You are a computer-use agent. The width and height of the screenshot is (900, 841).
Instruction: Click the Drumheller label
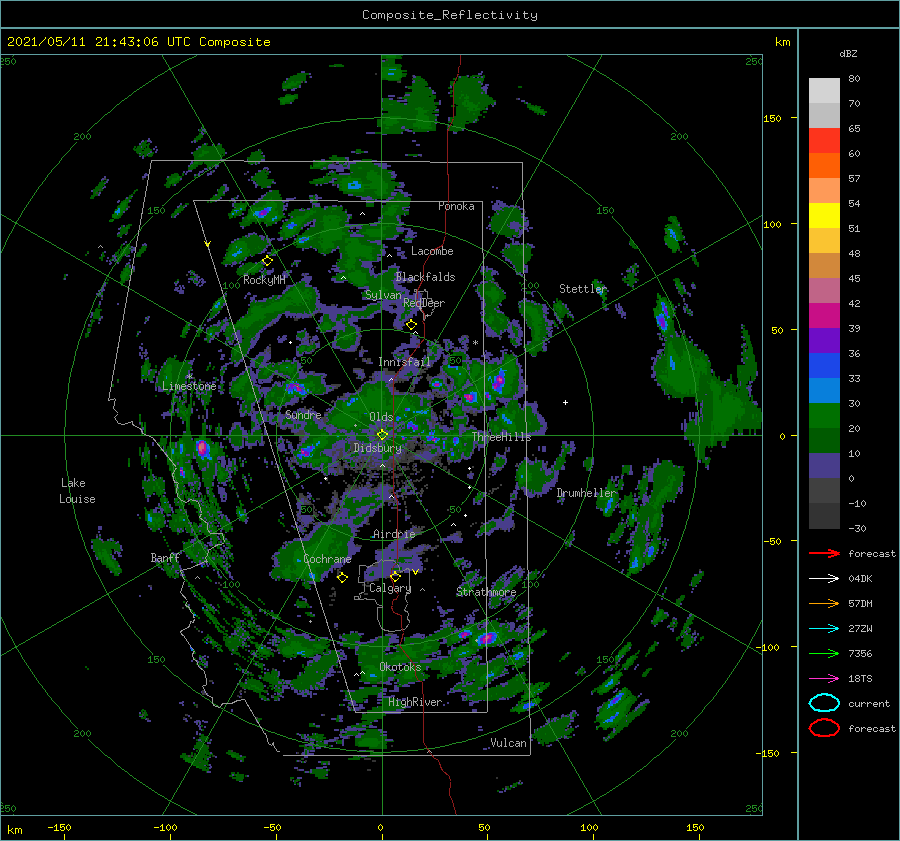point(587,493)
